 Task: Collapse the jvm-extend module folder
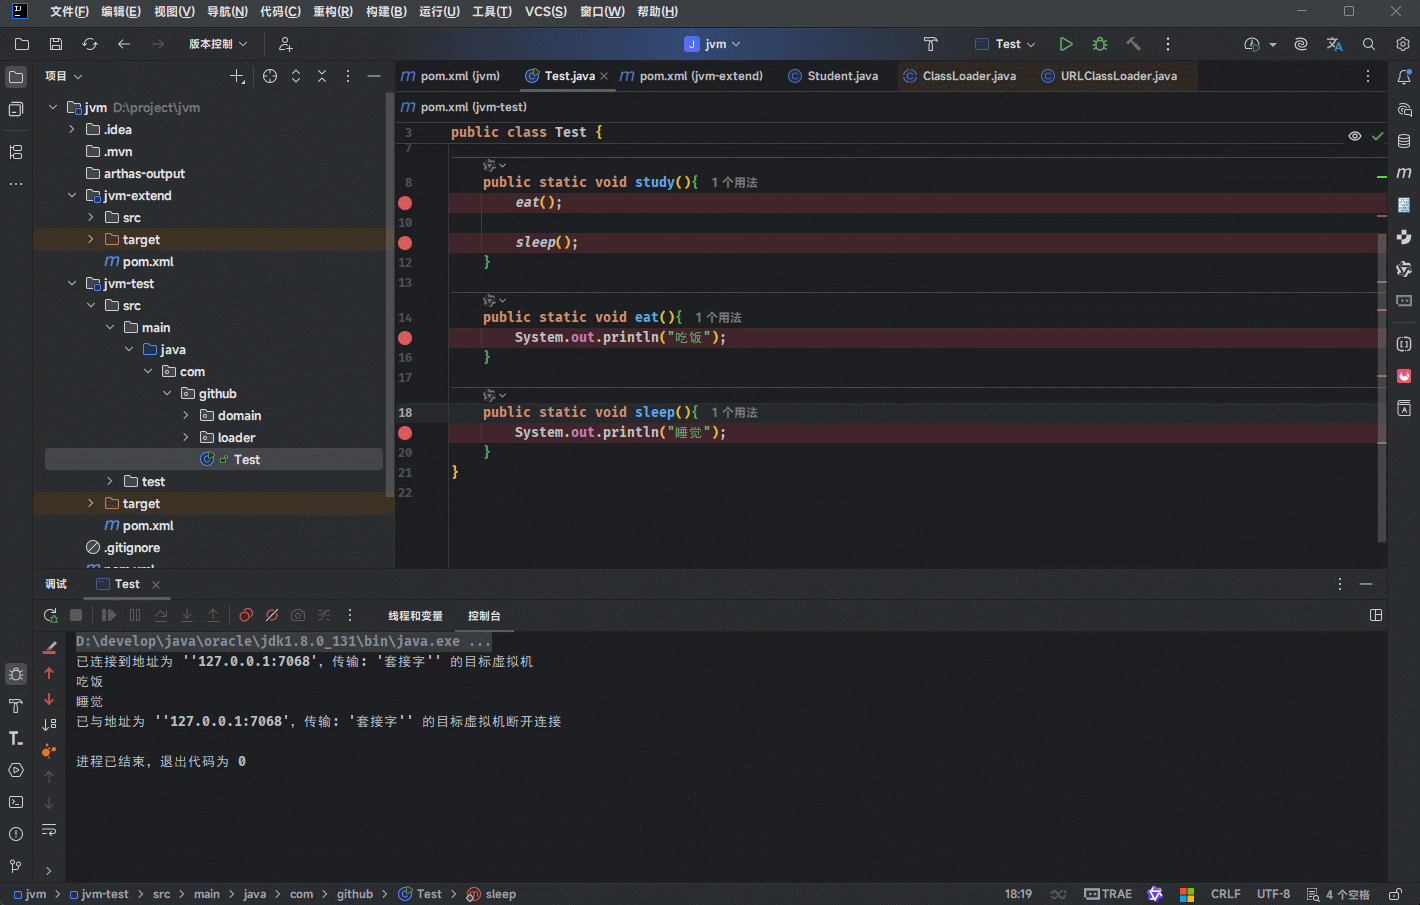tap(72, 196)
